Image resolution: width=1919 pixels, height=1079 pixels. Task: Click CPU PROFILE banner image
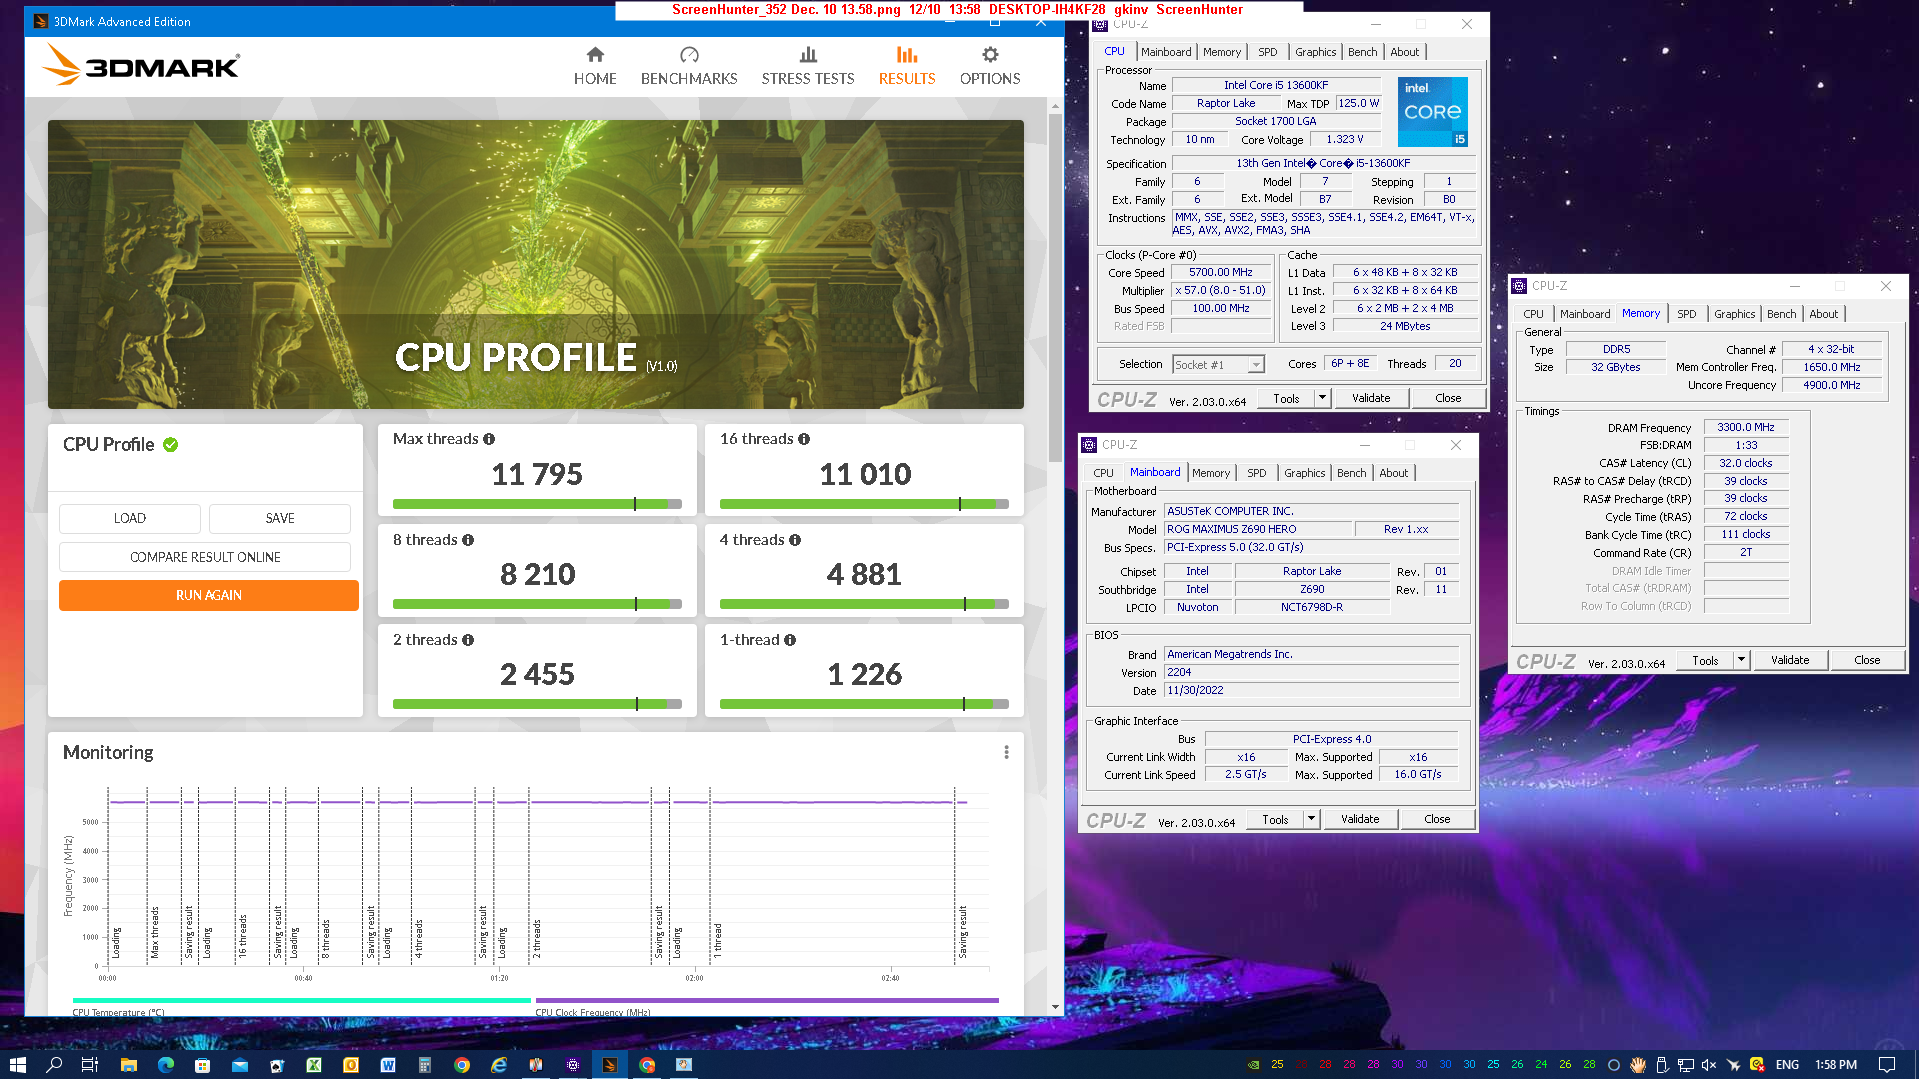click(x=536, y=264)
